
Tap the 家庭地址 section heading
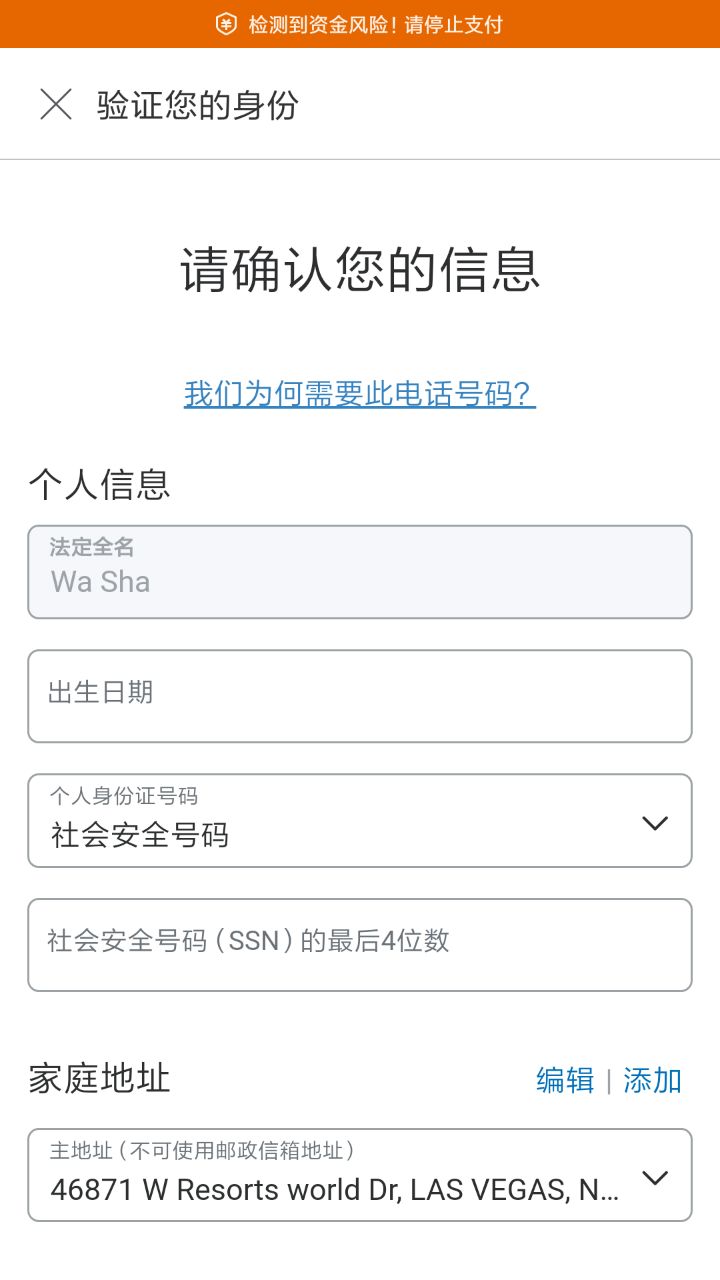point(99,1078)
